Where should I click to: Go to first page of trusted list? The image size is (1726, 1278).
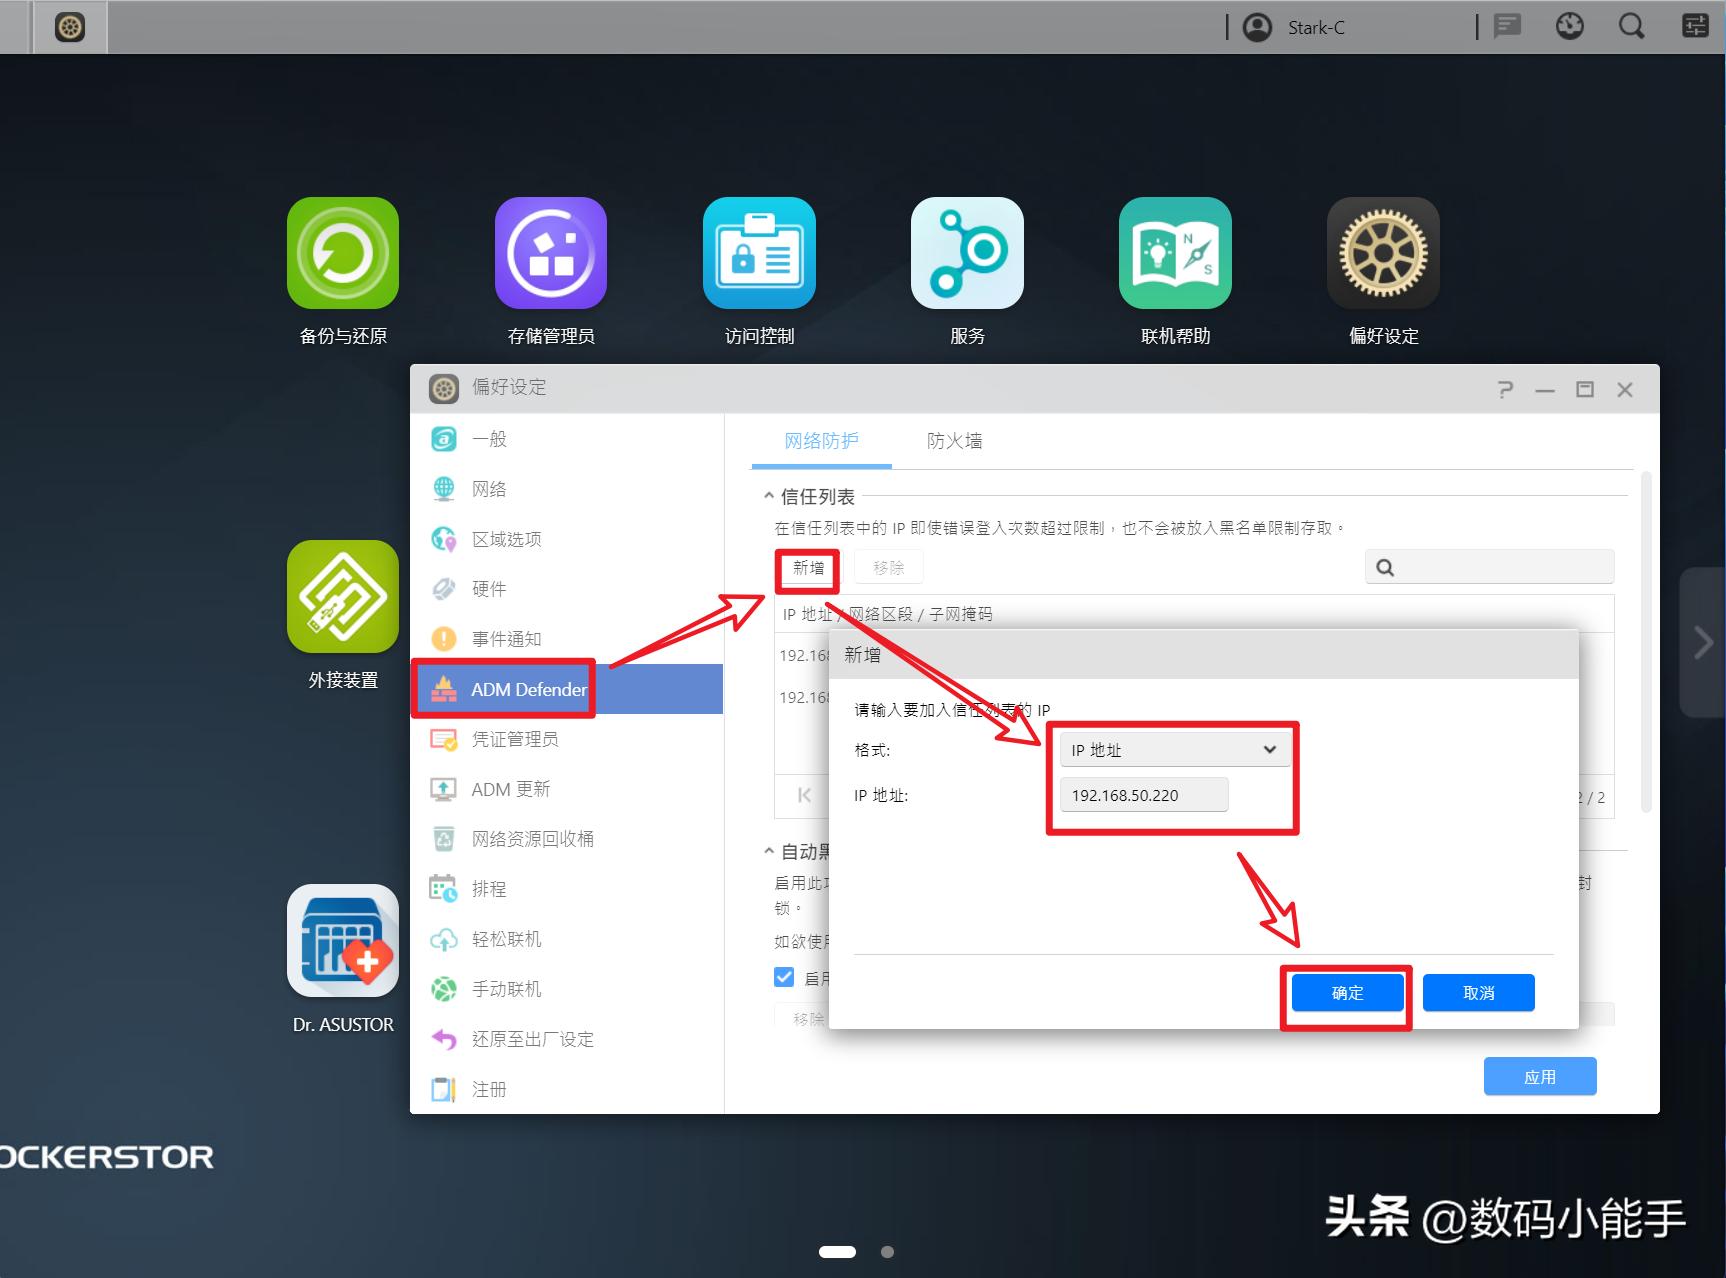point(804,796)
